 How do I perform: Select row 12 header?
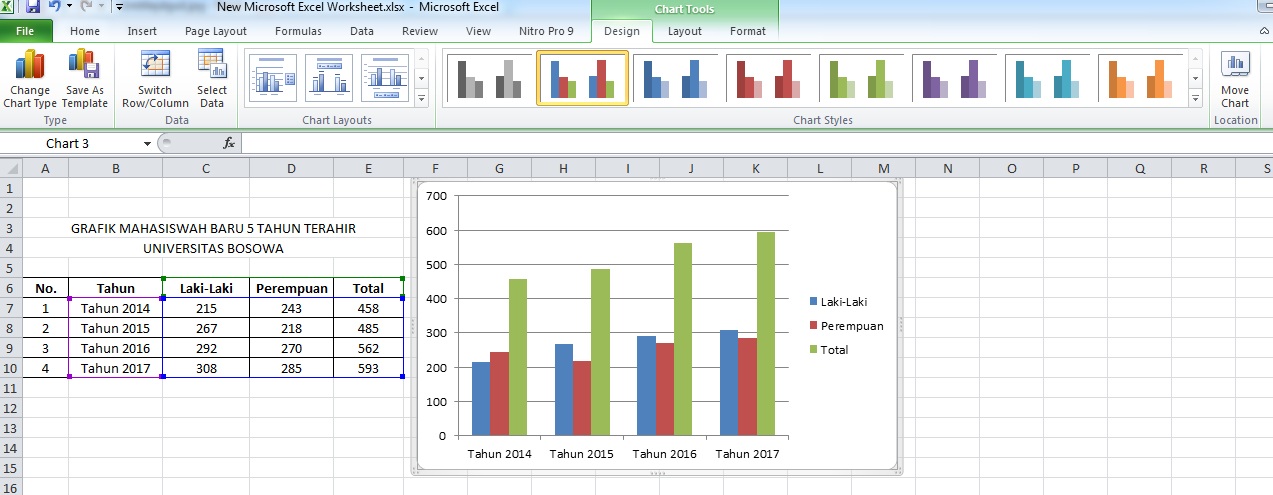(x=10, y=408)
